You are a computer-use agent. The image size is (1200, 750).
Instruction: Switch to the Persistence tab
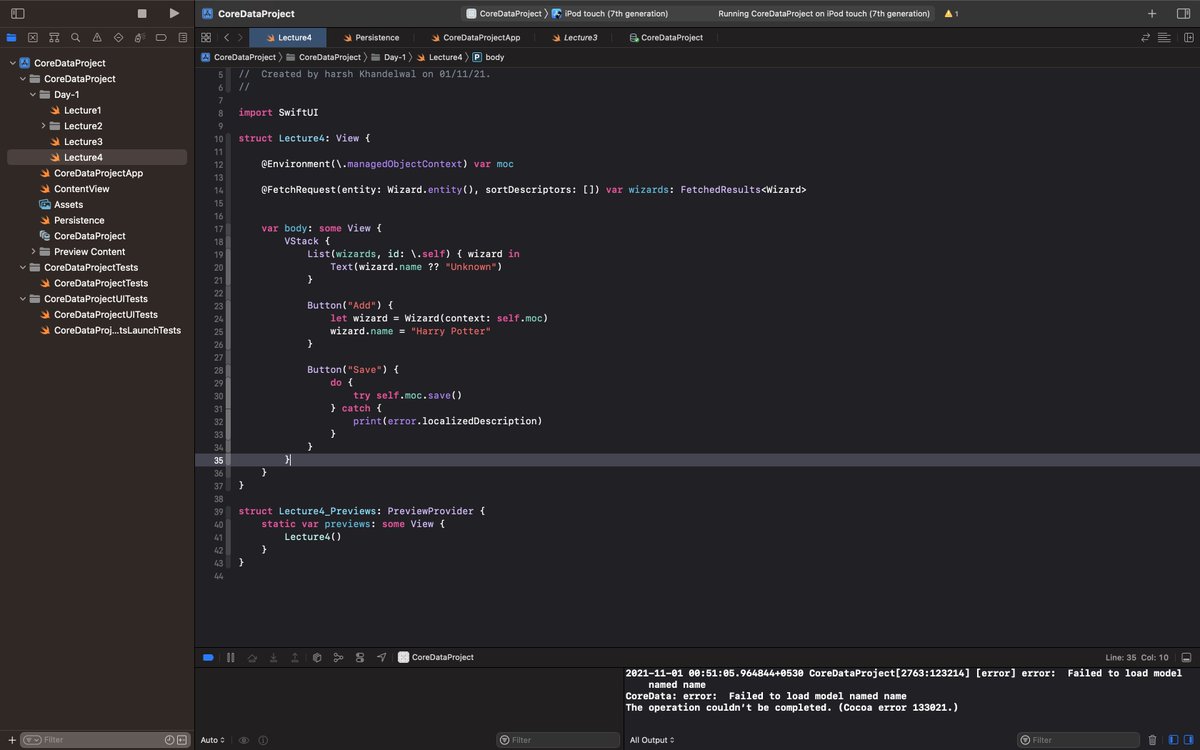(370, 38)
